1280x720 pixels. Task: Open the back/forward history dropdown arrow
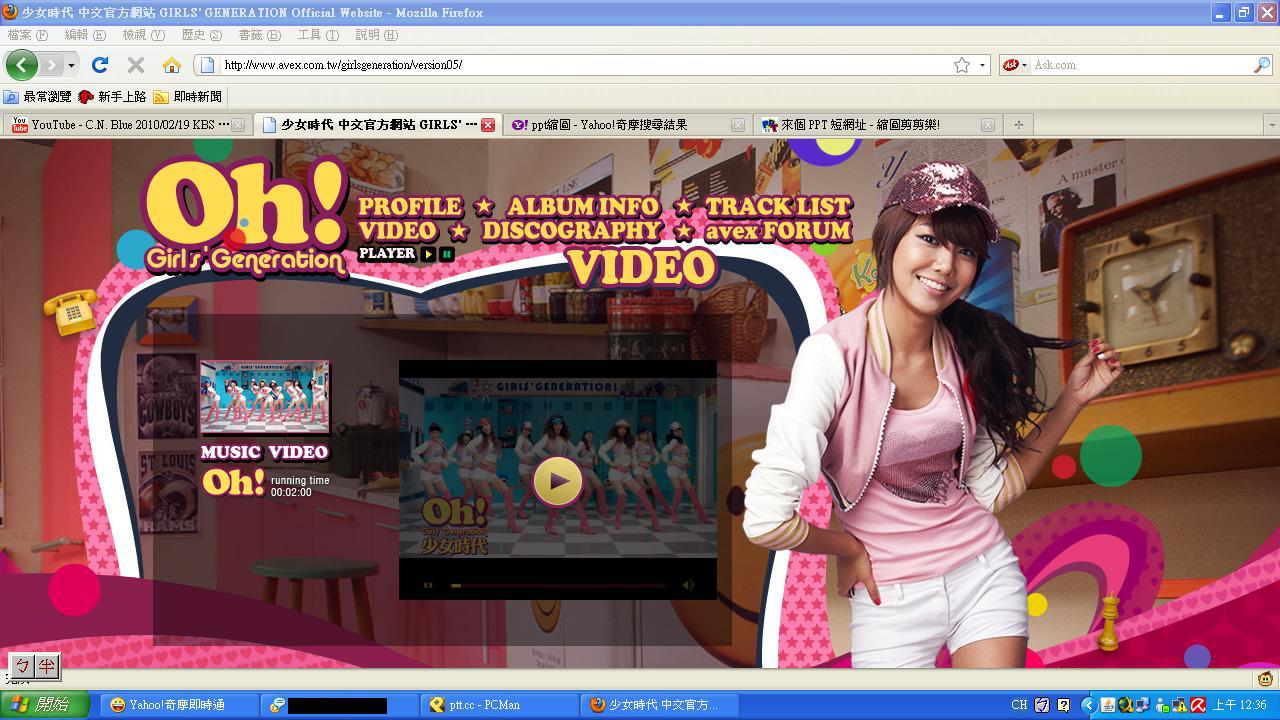pyautogui.click(x=71, y=65)
